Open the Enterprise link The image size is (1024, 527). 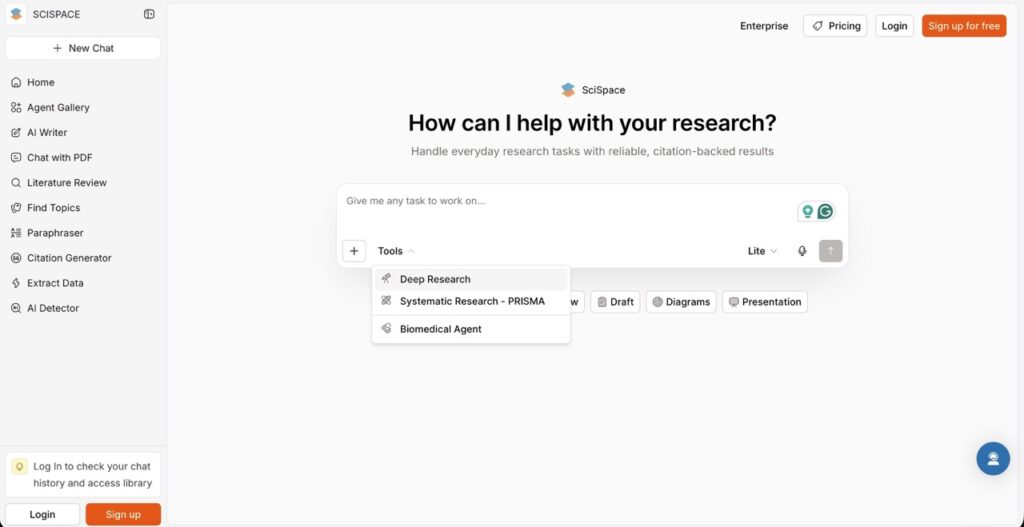pyautogui.click(x=763, y=26)
